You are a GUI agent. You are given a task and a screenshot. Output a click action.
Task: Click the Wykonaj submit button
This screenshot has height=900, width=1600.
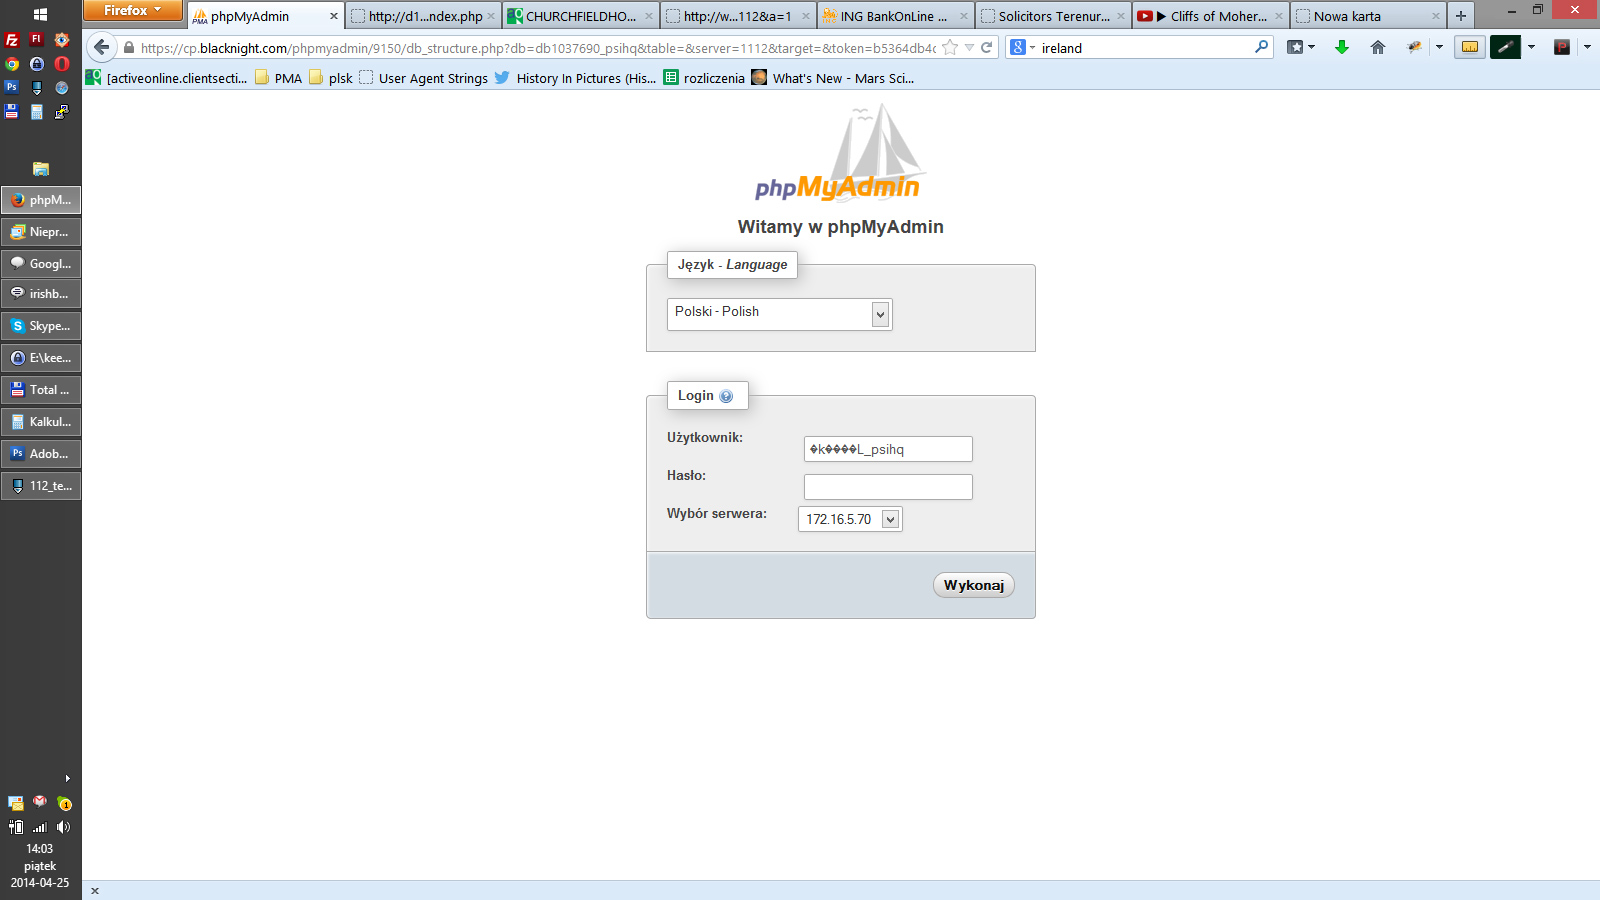click(974, 585)
